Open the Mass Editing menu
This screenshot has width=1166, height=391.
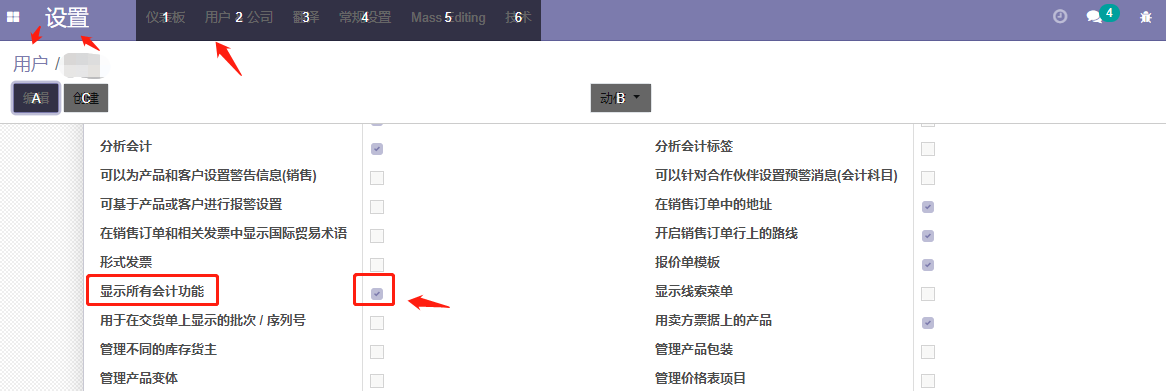pyautogui.click(x=448, y=18)
